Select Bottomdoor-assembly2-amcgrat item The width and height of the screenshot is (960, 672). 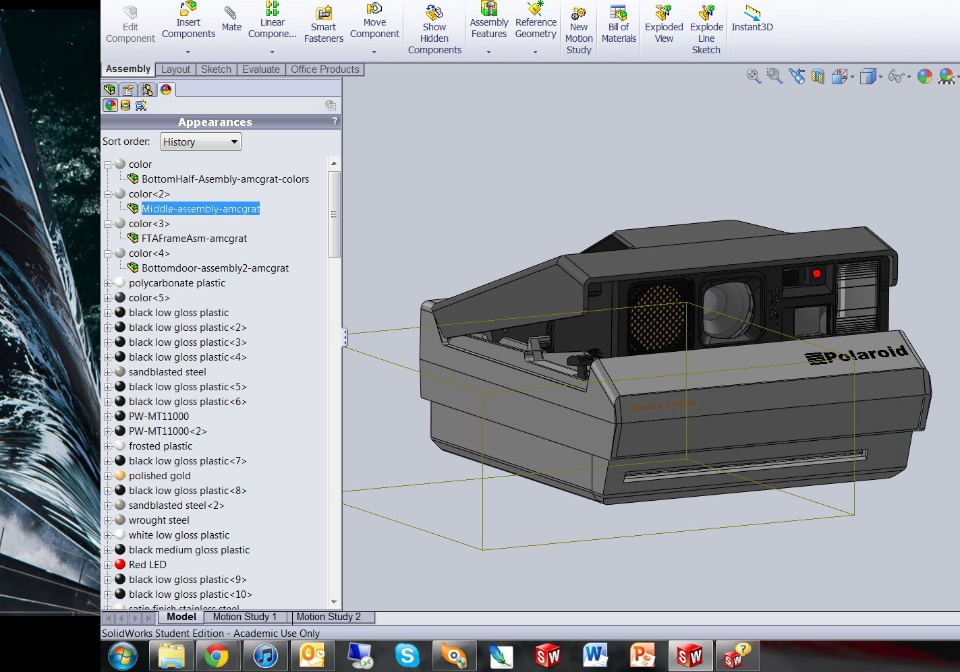pyautogui.click(x=215, y=268)
